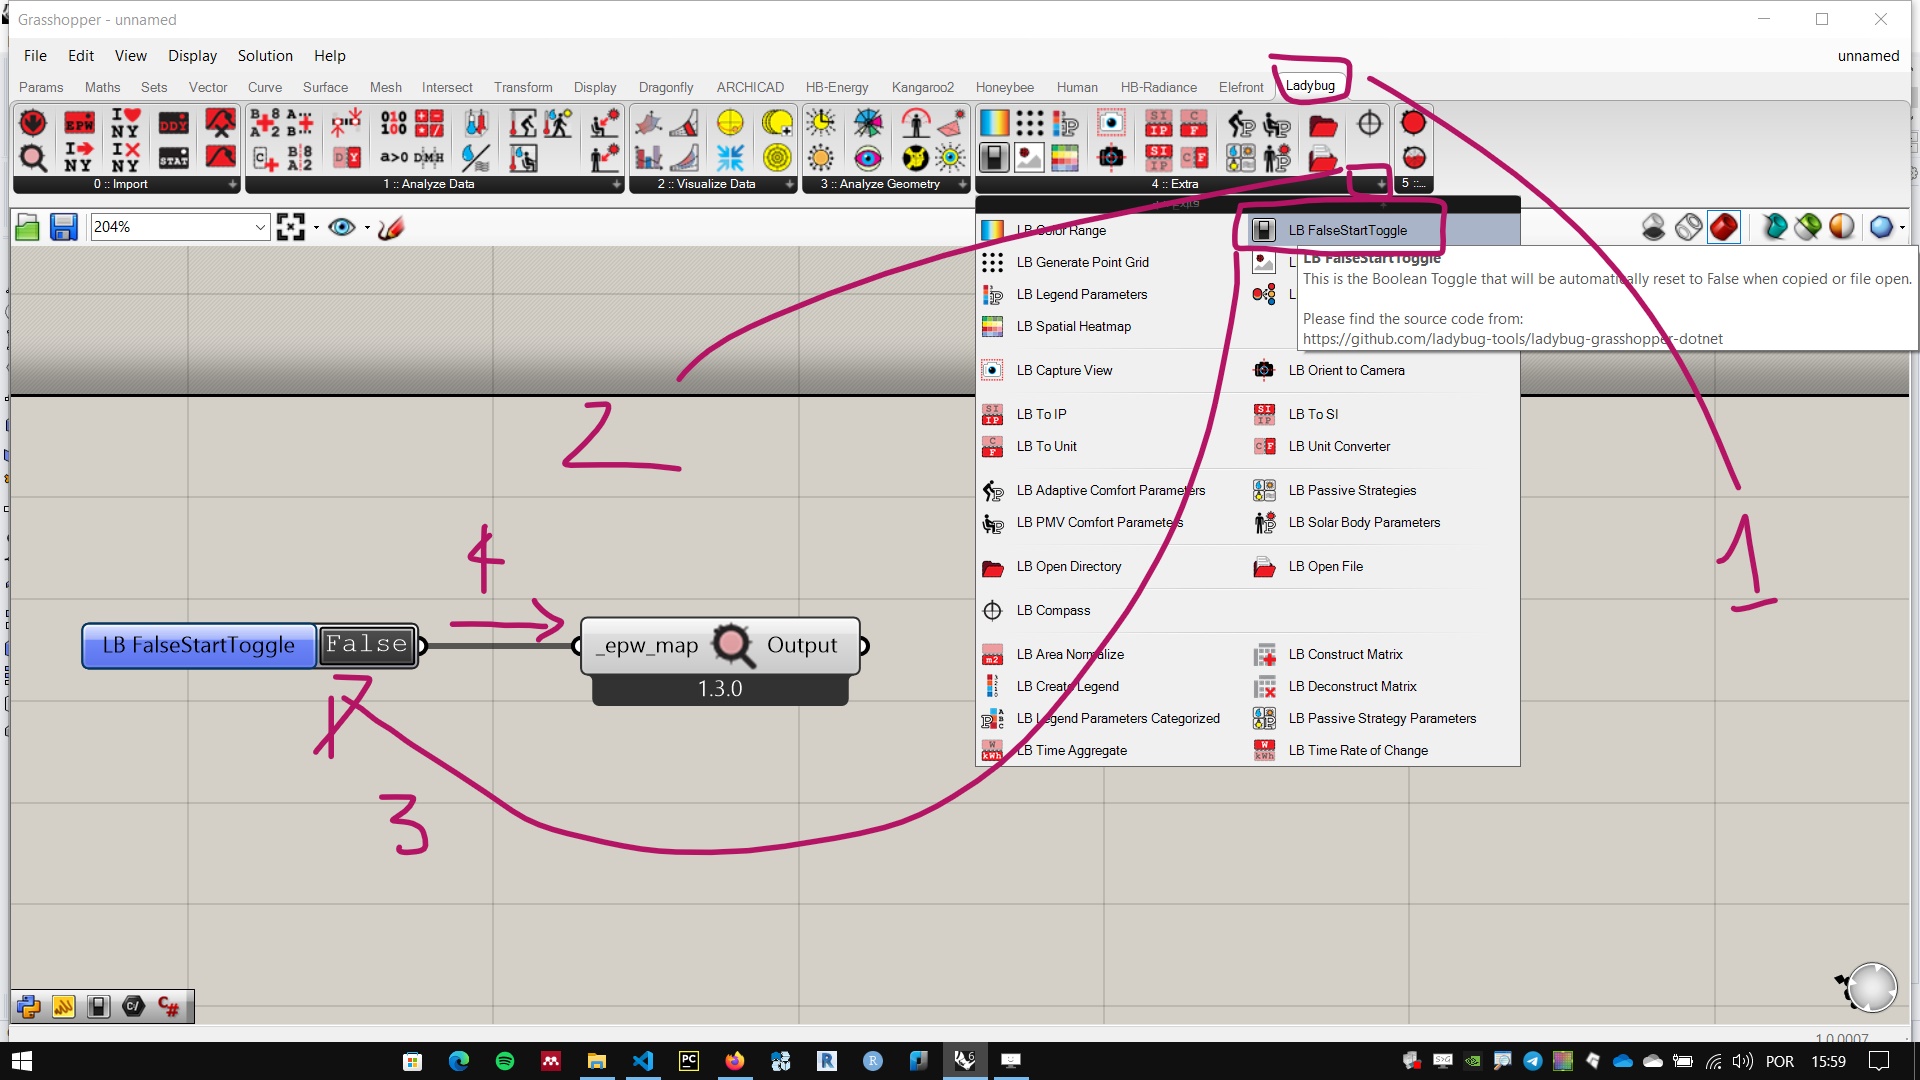Click the C# script icon in bottom bar

coord(168,1006)
